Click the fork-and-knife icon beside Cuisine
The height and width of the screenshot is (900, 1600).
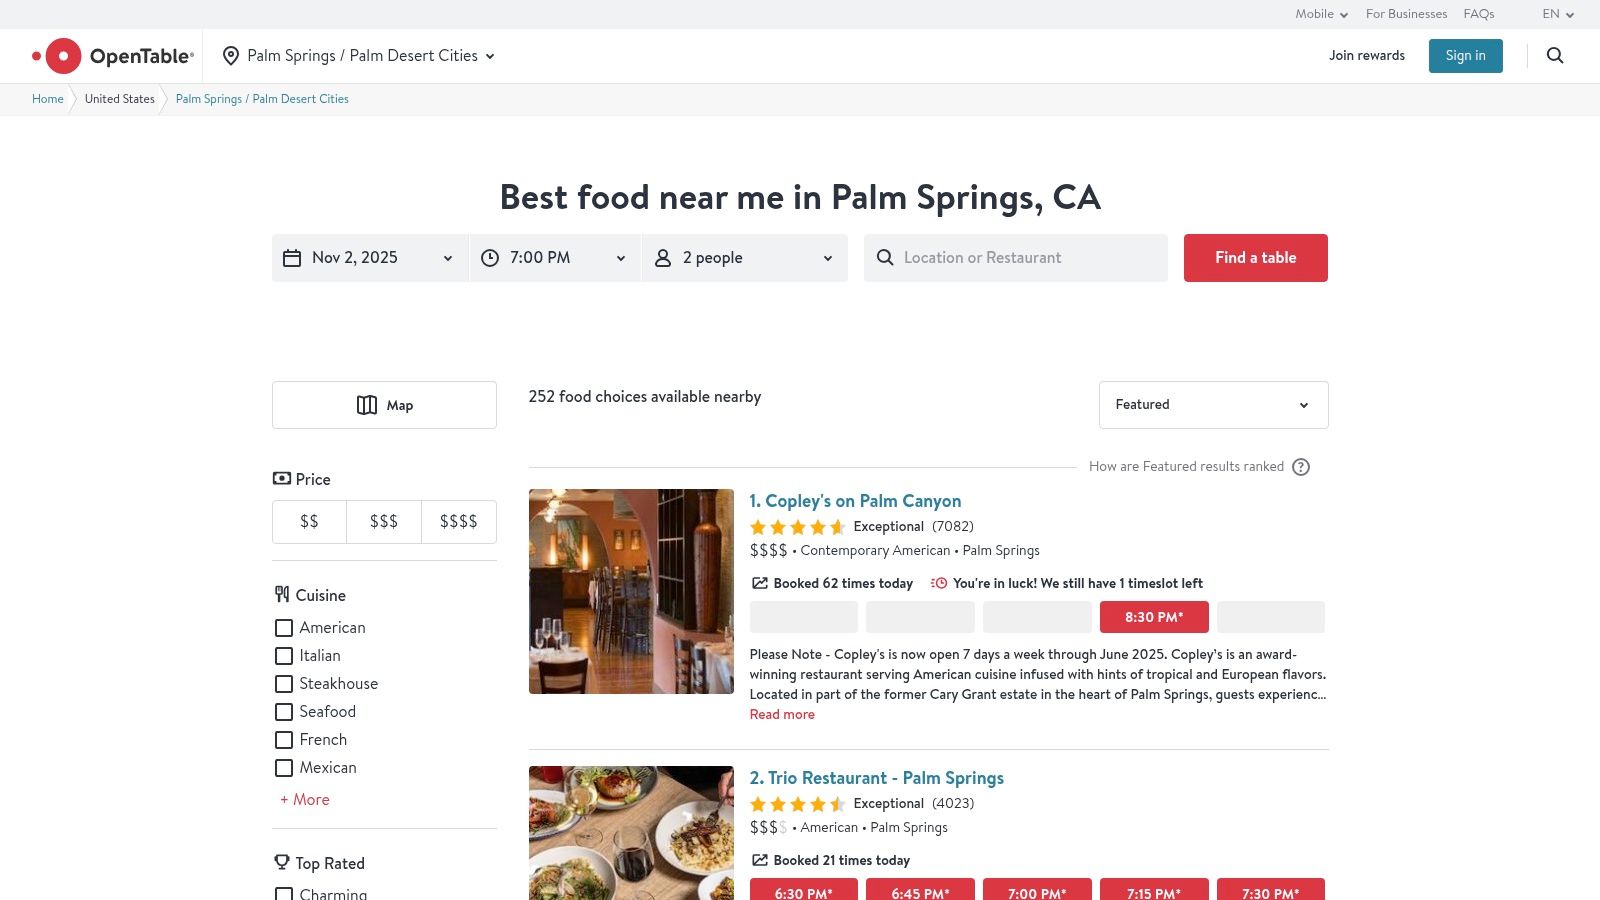click(x=281, y=594)
